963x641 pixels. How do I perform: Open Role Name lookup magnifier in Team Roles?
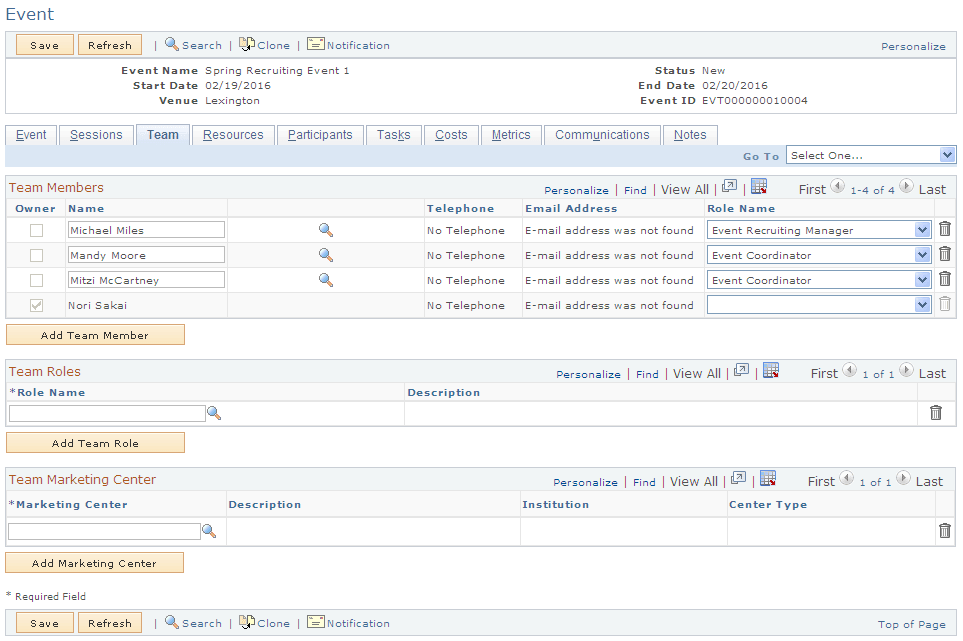coord(214,413)
